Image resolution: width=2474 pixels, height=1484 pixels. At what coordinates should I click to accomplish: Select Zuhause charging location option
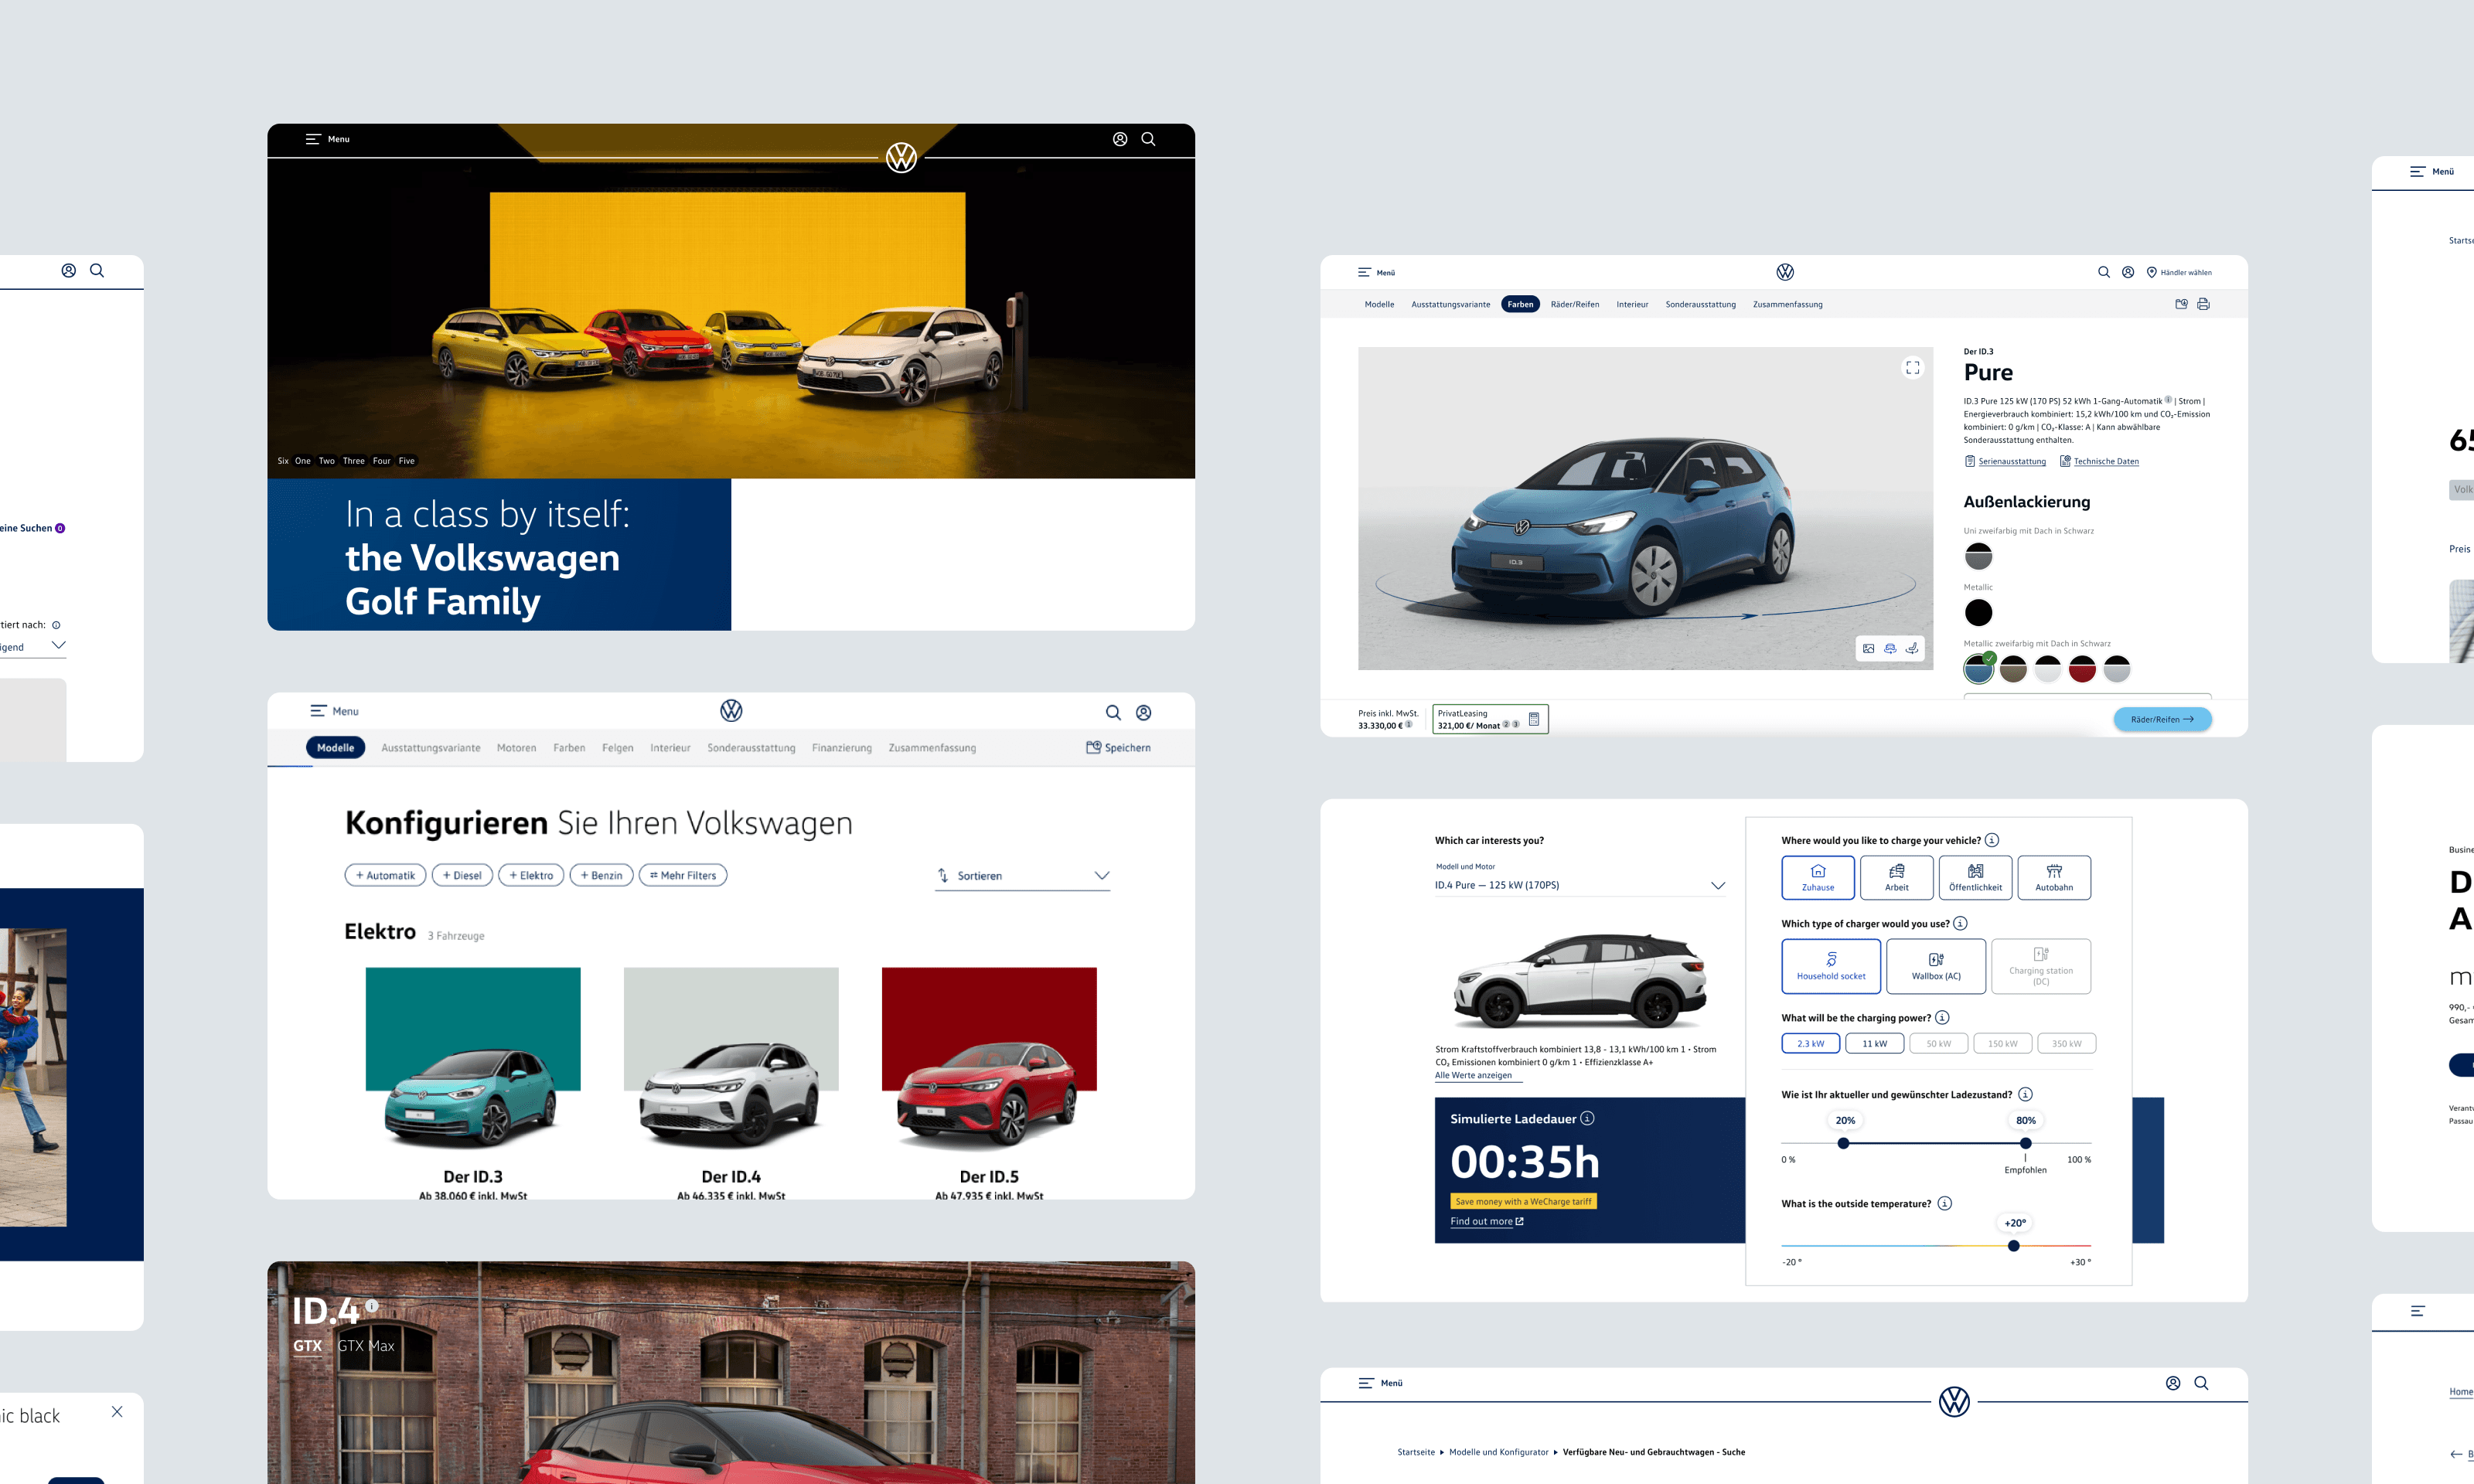tap(1817, 877)
